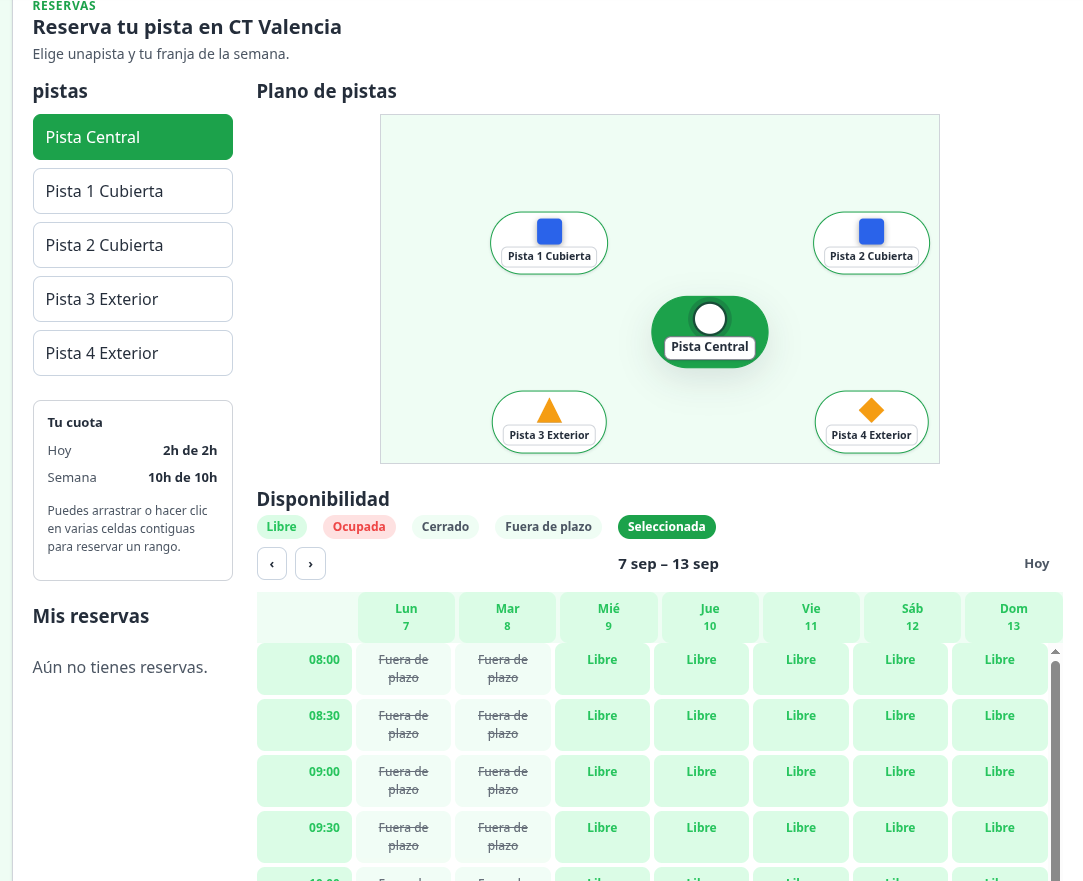
Task: Select the Dom 13 slot at 09:00
Action: coord(999,781)
